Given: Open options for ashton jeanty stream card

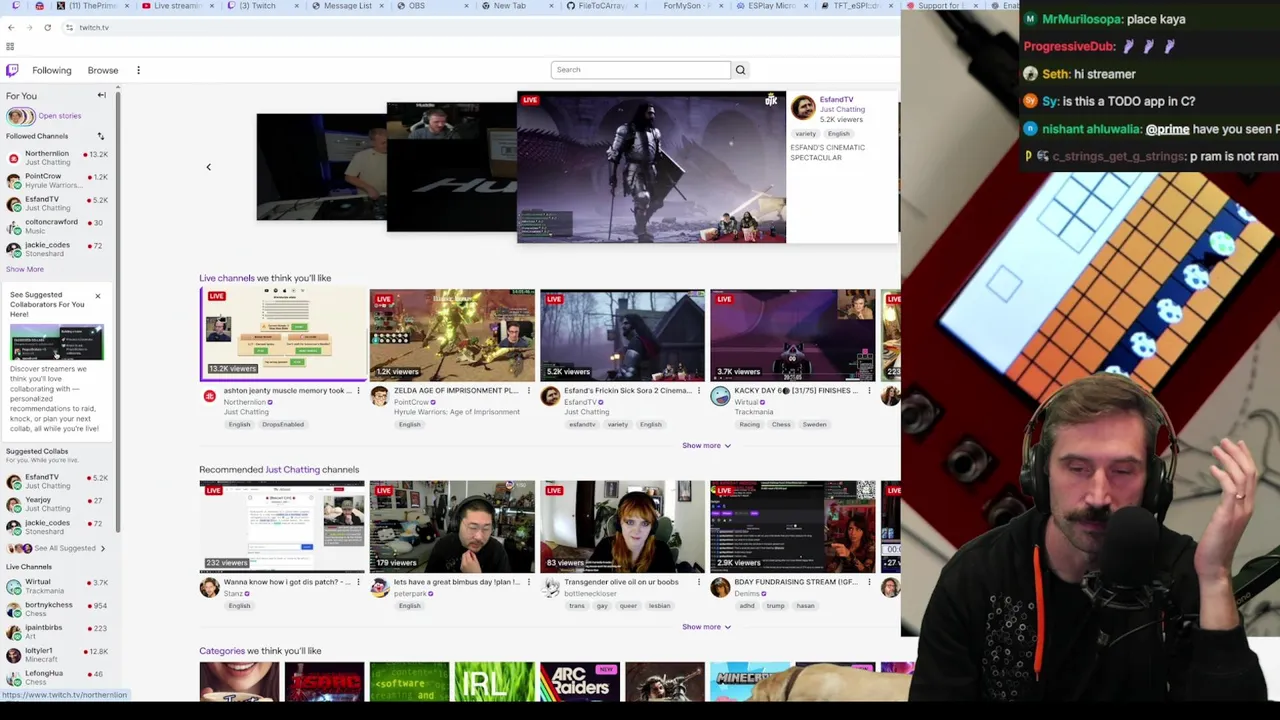Looking at the screenshot, I should [358, 391].
